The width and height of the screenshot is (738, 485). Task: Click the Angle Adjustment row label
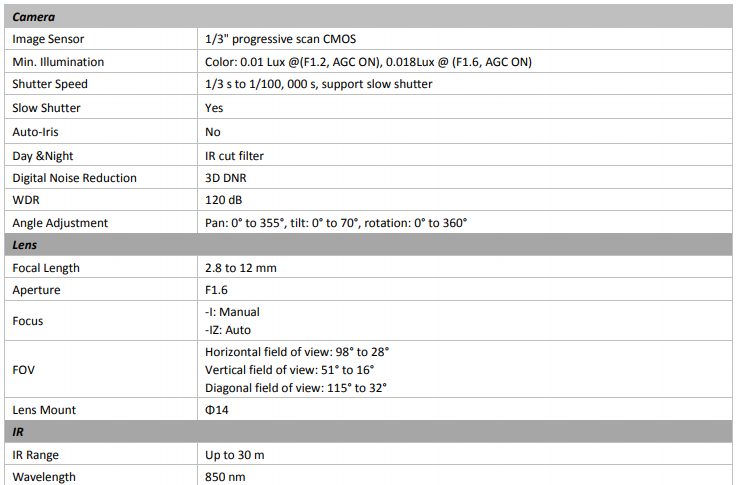click(x=60, y=223)
